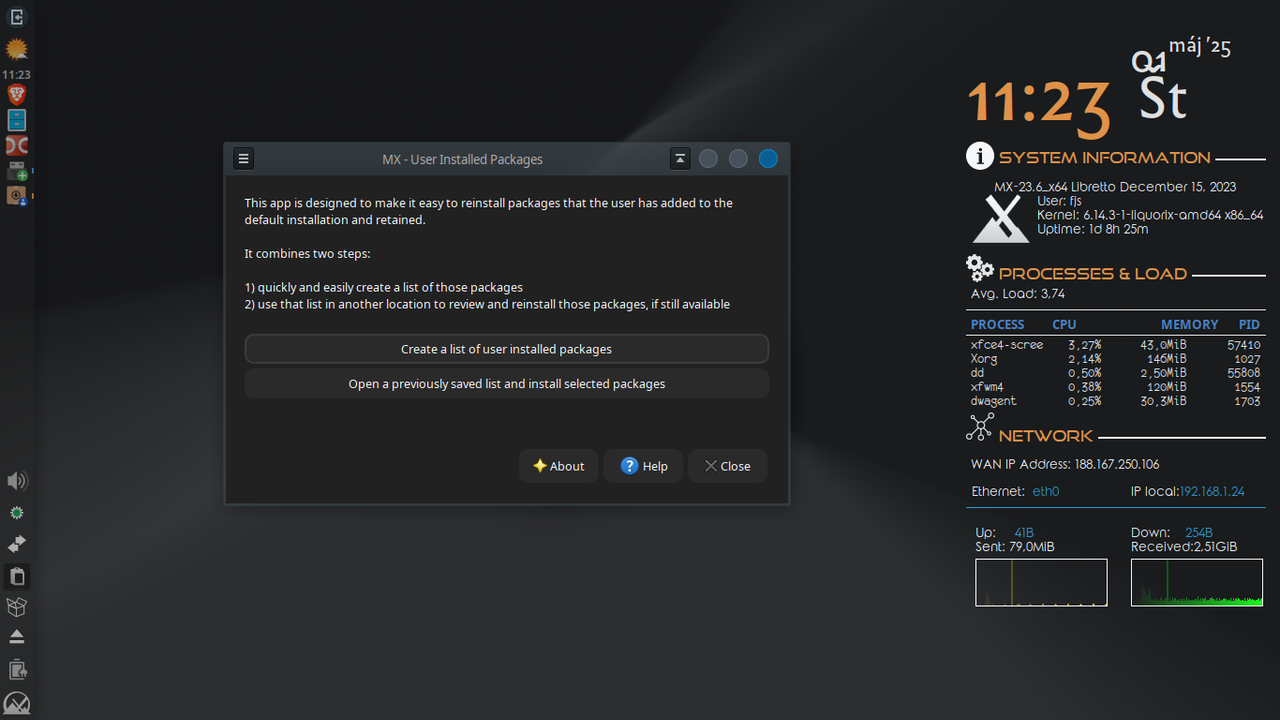Select the xfwm4 process name
Screen dimensions: 1280x720
pyautogui.click(x=987, y=387)
